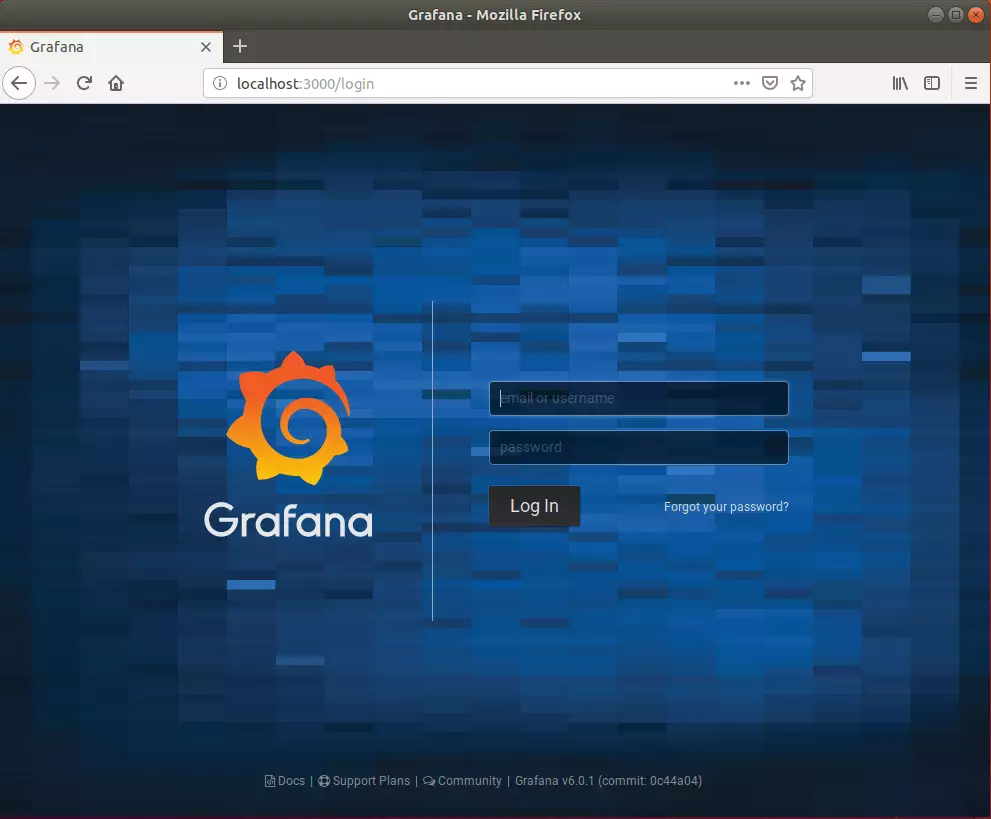Screen dimensions: 991x819
Task: Toggle the sidebar view icon
Action: click(x=932, y=83)
